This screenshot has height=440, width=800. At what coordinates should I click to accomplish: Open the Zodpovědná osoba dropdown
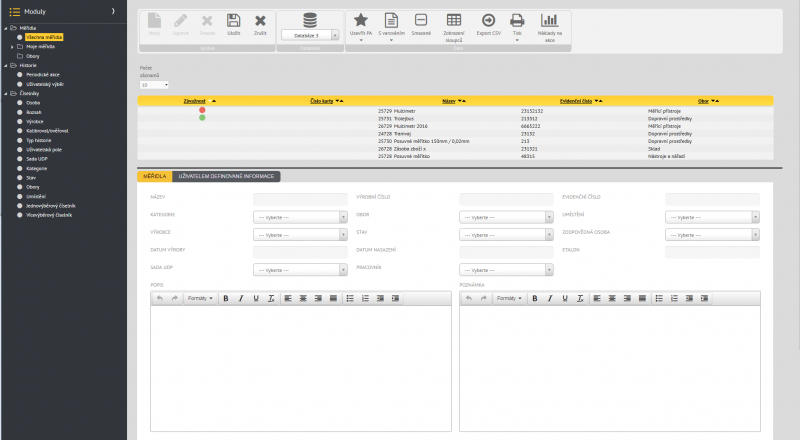(x=712, y=235)
